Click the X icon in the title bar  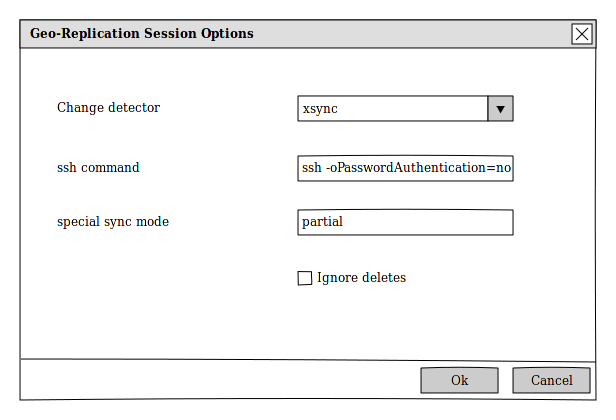(582, 34)
